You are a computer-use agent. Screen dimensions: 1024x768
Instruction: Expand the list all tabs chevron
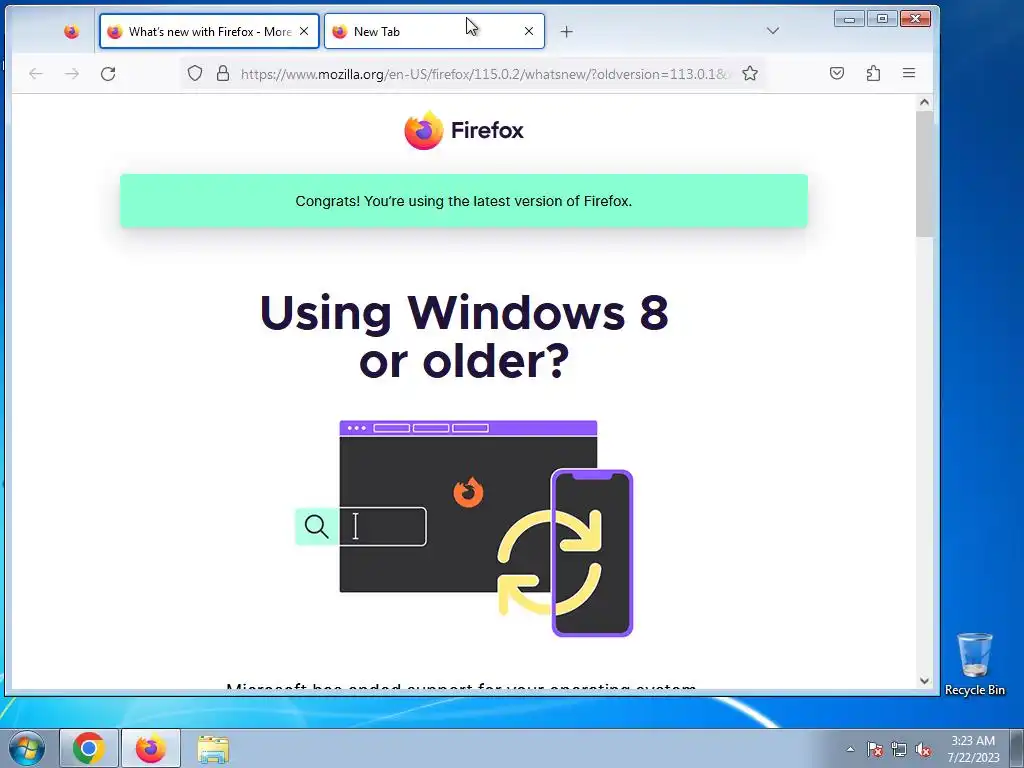click(773, 31)
